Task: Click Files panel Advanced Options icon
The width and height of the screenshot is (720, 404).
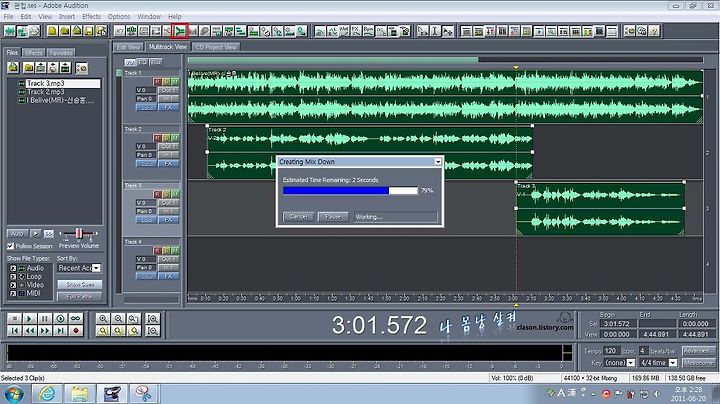Action: coord(81,68)
